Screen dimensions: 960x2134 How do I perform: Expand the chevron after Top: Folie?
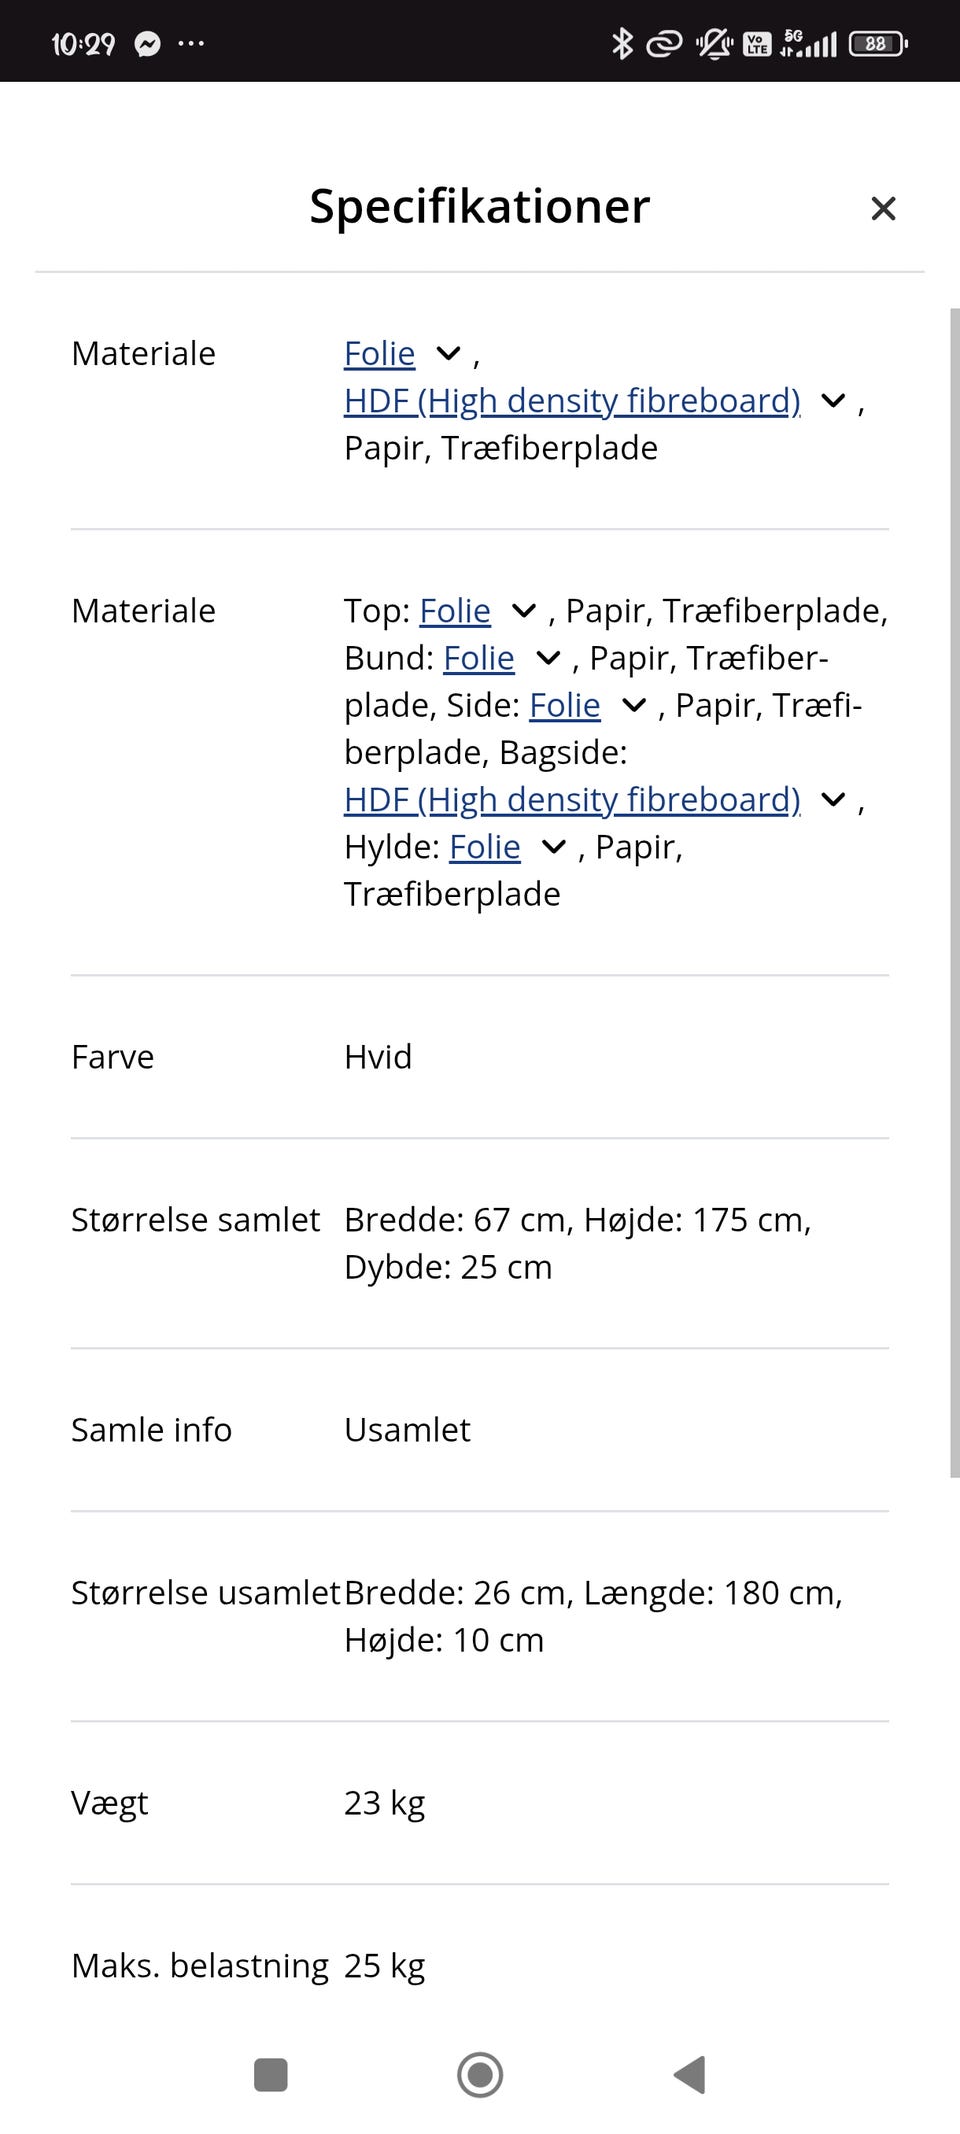tap(524, 610)
